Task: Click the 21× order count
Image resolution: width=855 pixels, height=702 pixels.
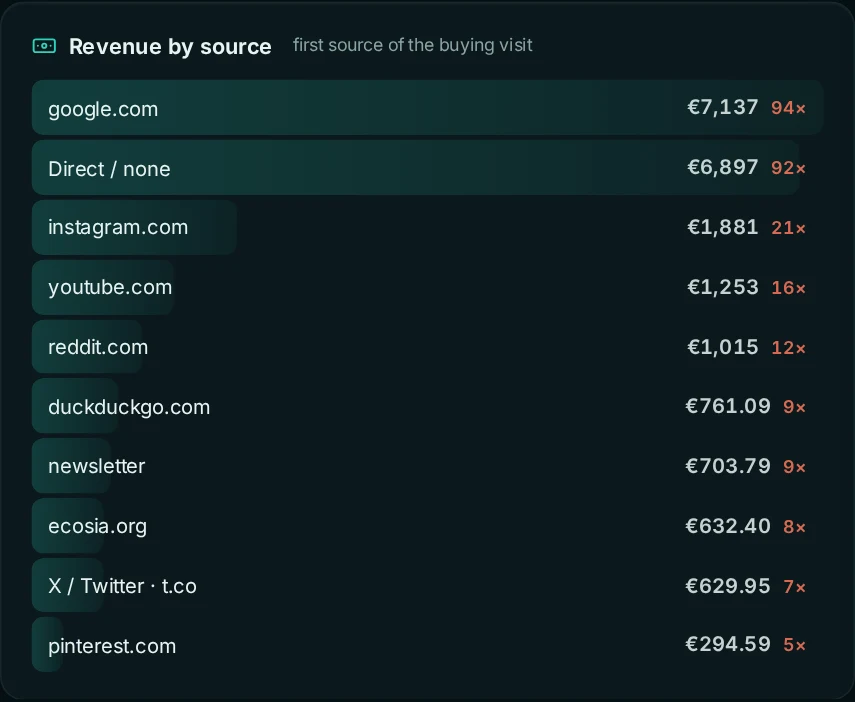Action: point(788,228)
